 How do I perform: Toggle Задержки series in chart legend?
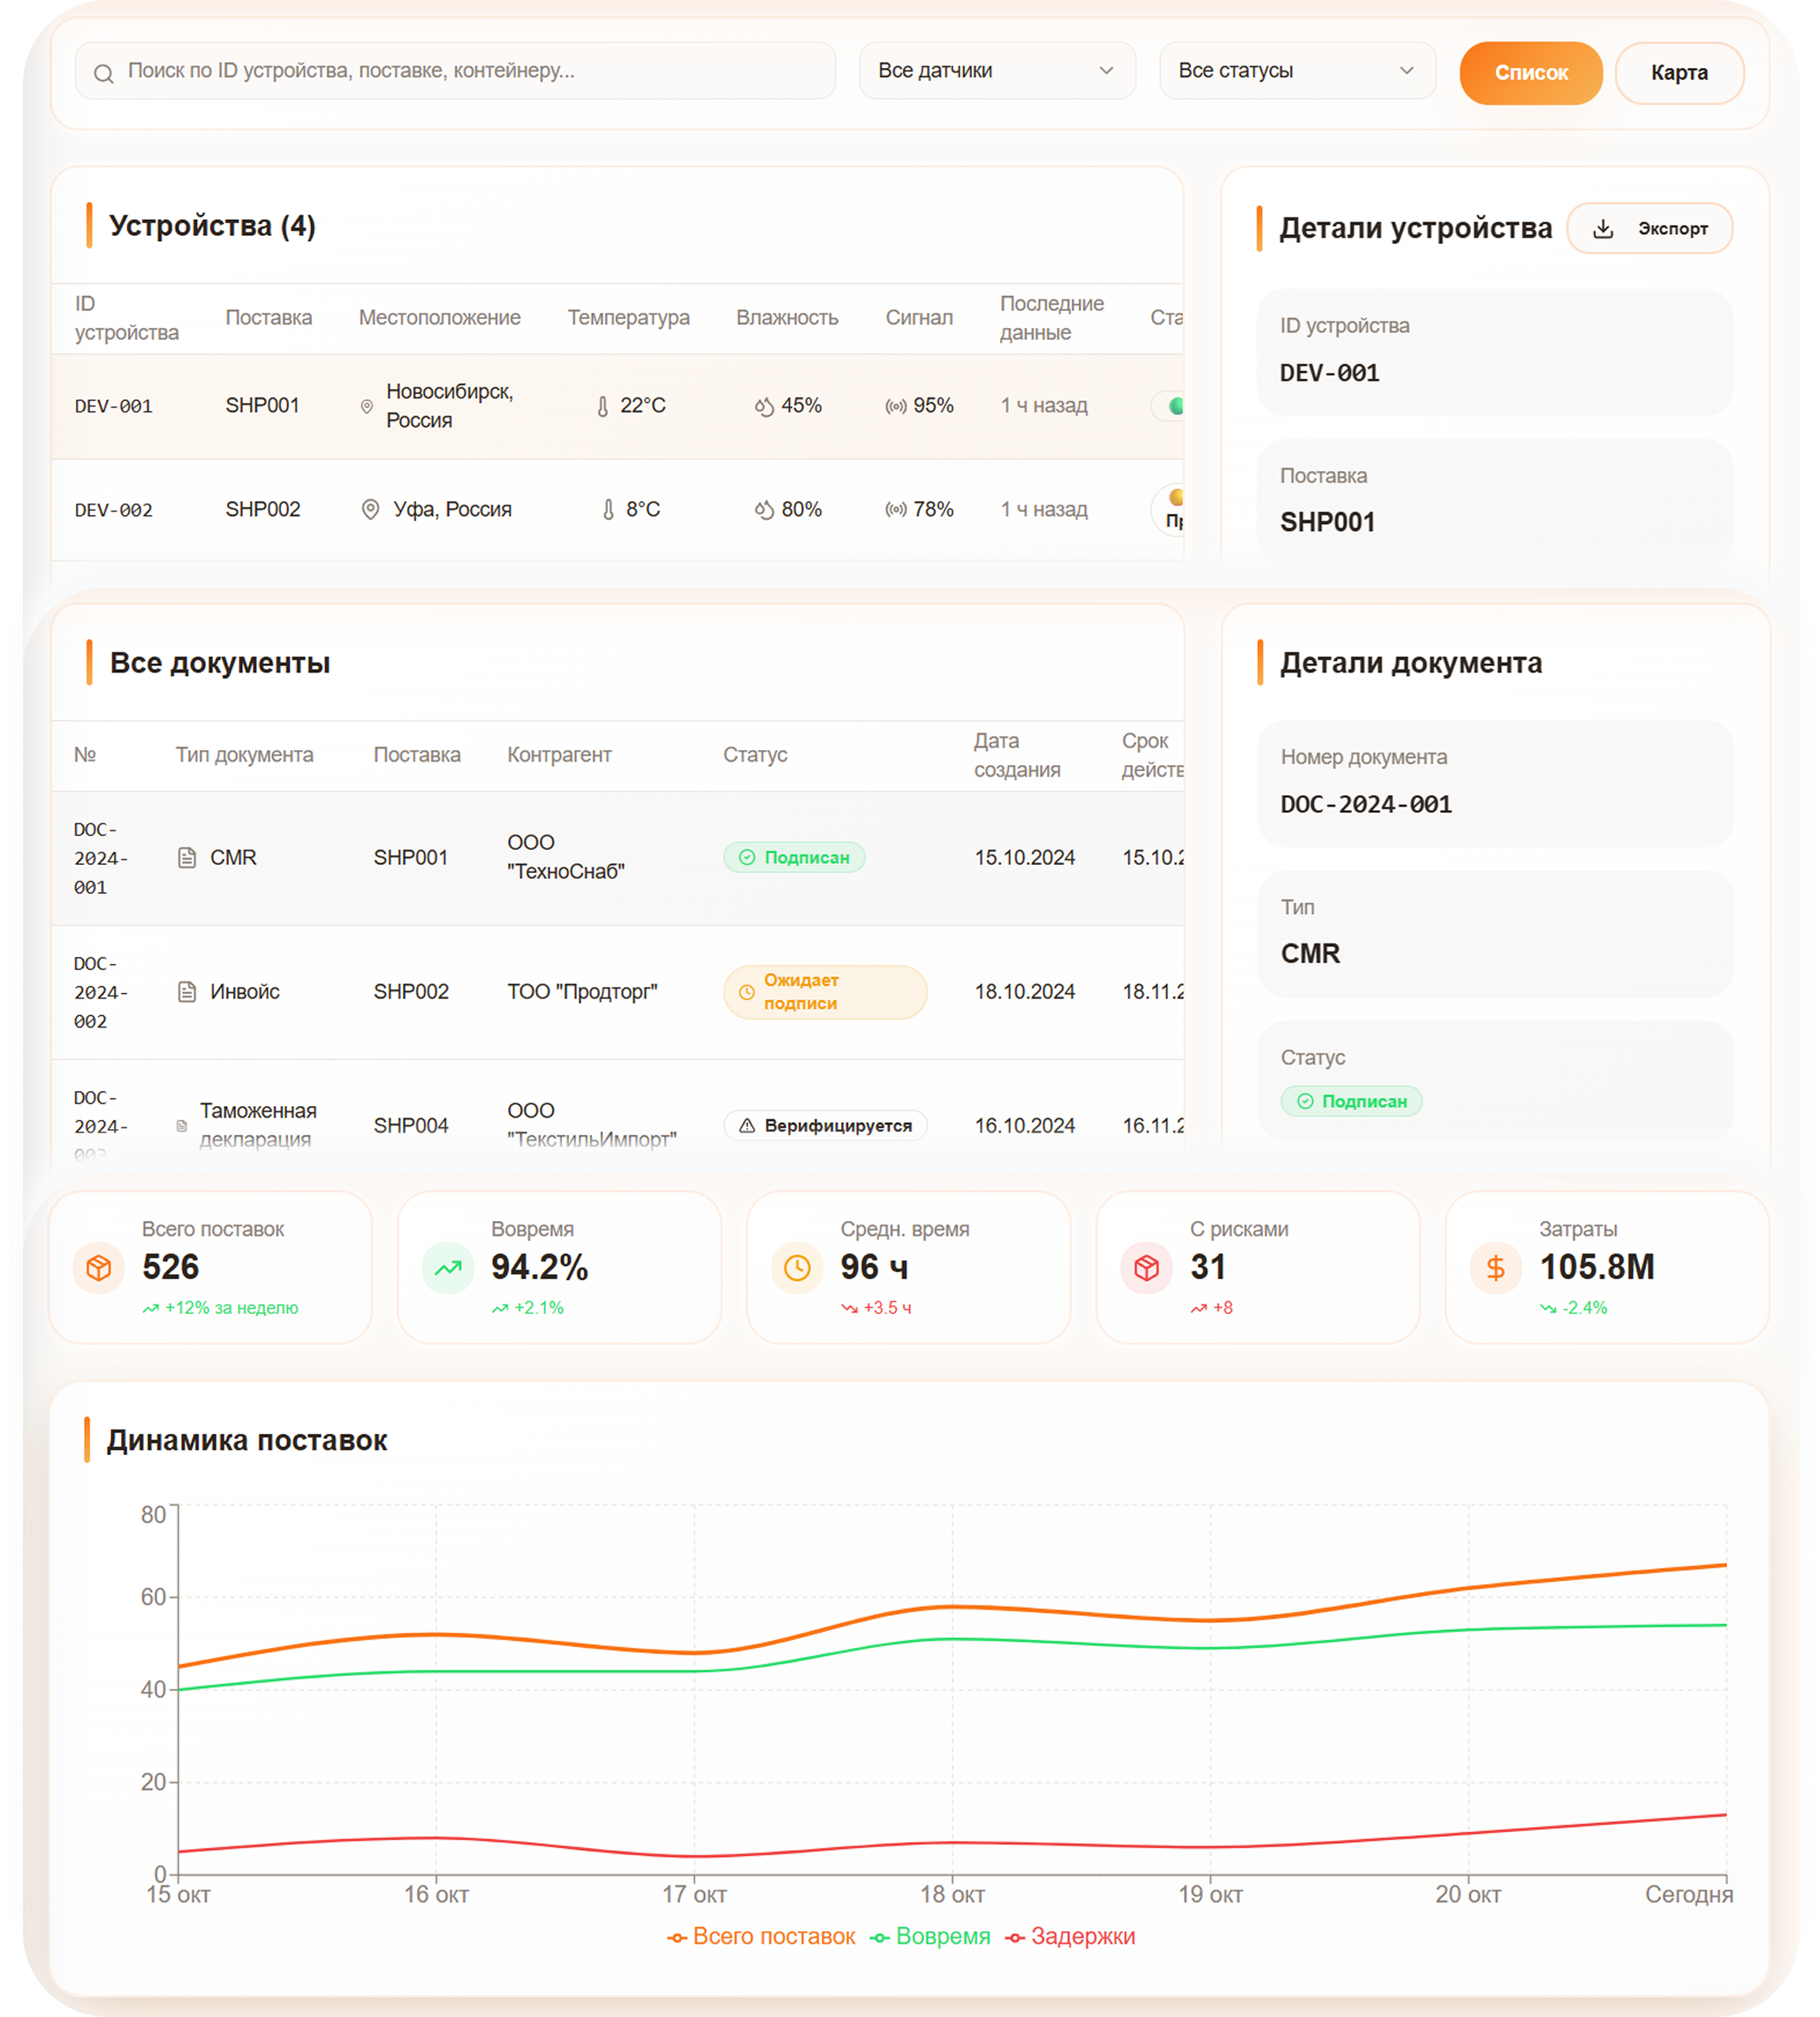click(1071, 1937)
